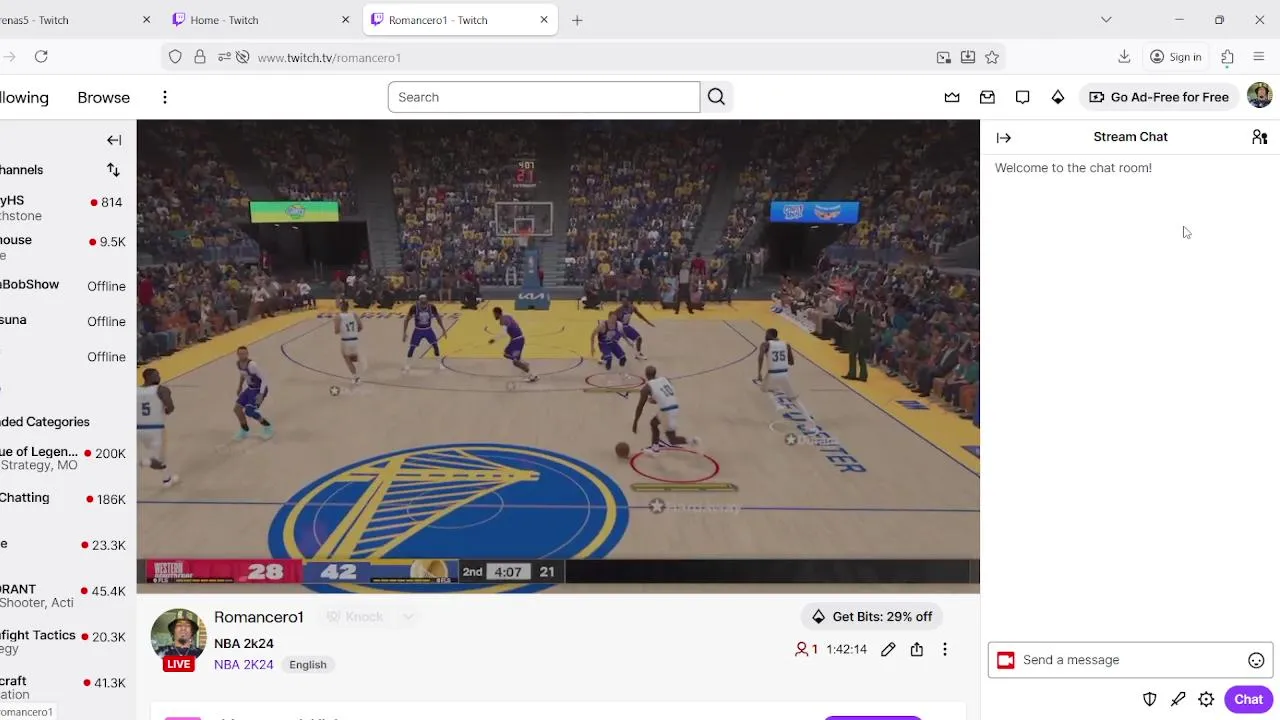This screenshot has width=1280, height=720.
Task: Collapse the left sidebar arrow icon
Action: 114,140
